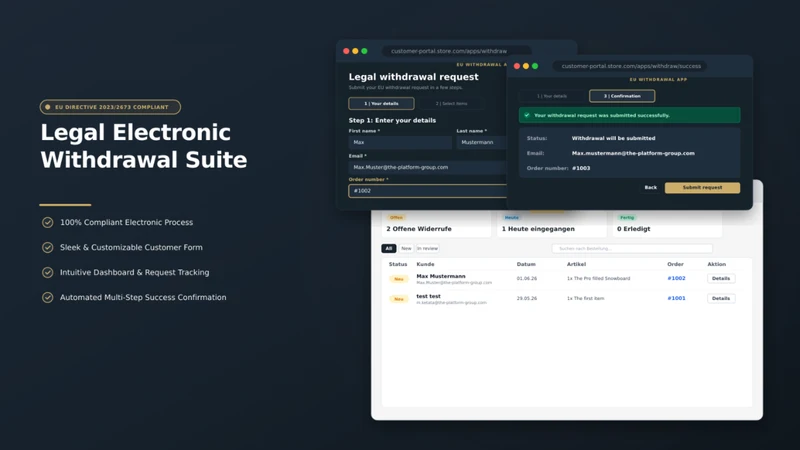The image size is (800, 450).
Task: Click article '1x The Pro filled Snowboard'
Action: coord(598,279)
